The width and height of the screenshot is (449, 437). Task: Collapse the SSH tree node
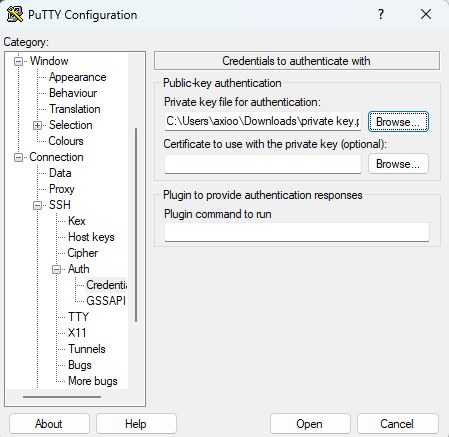pyautogui.click(x=38, y=205)
